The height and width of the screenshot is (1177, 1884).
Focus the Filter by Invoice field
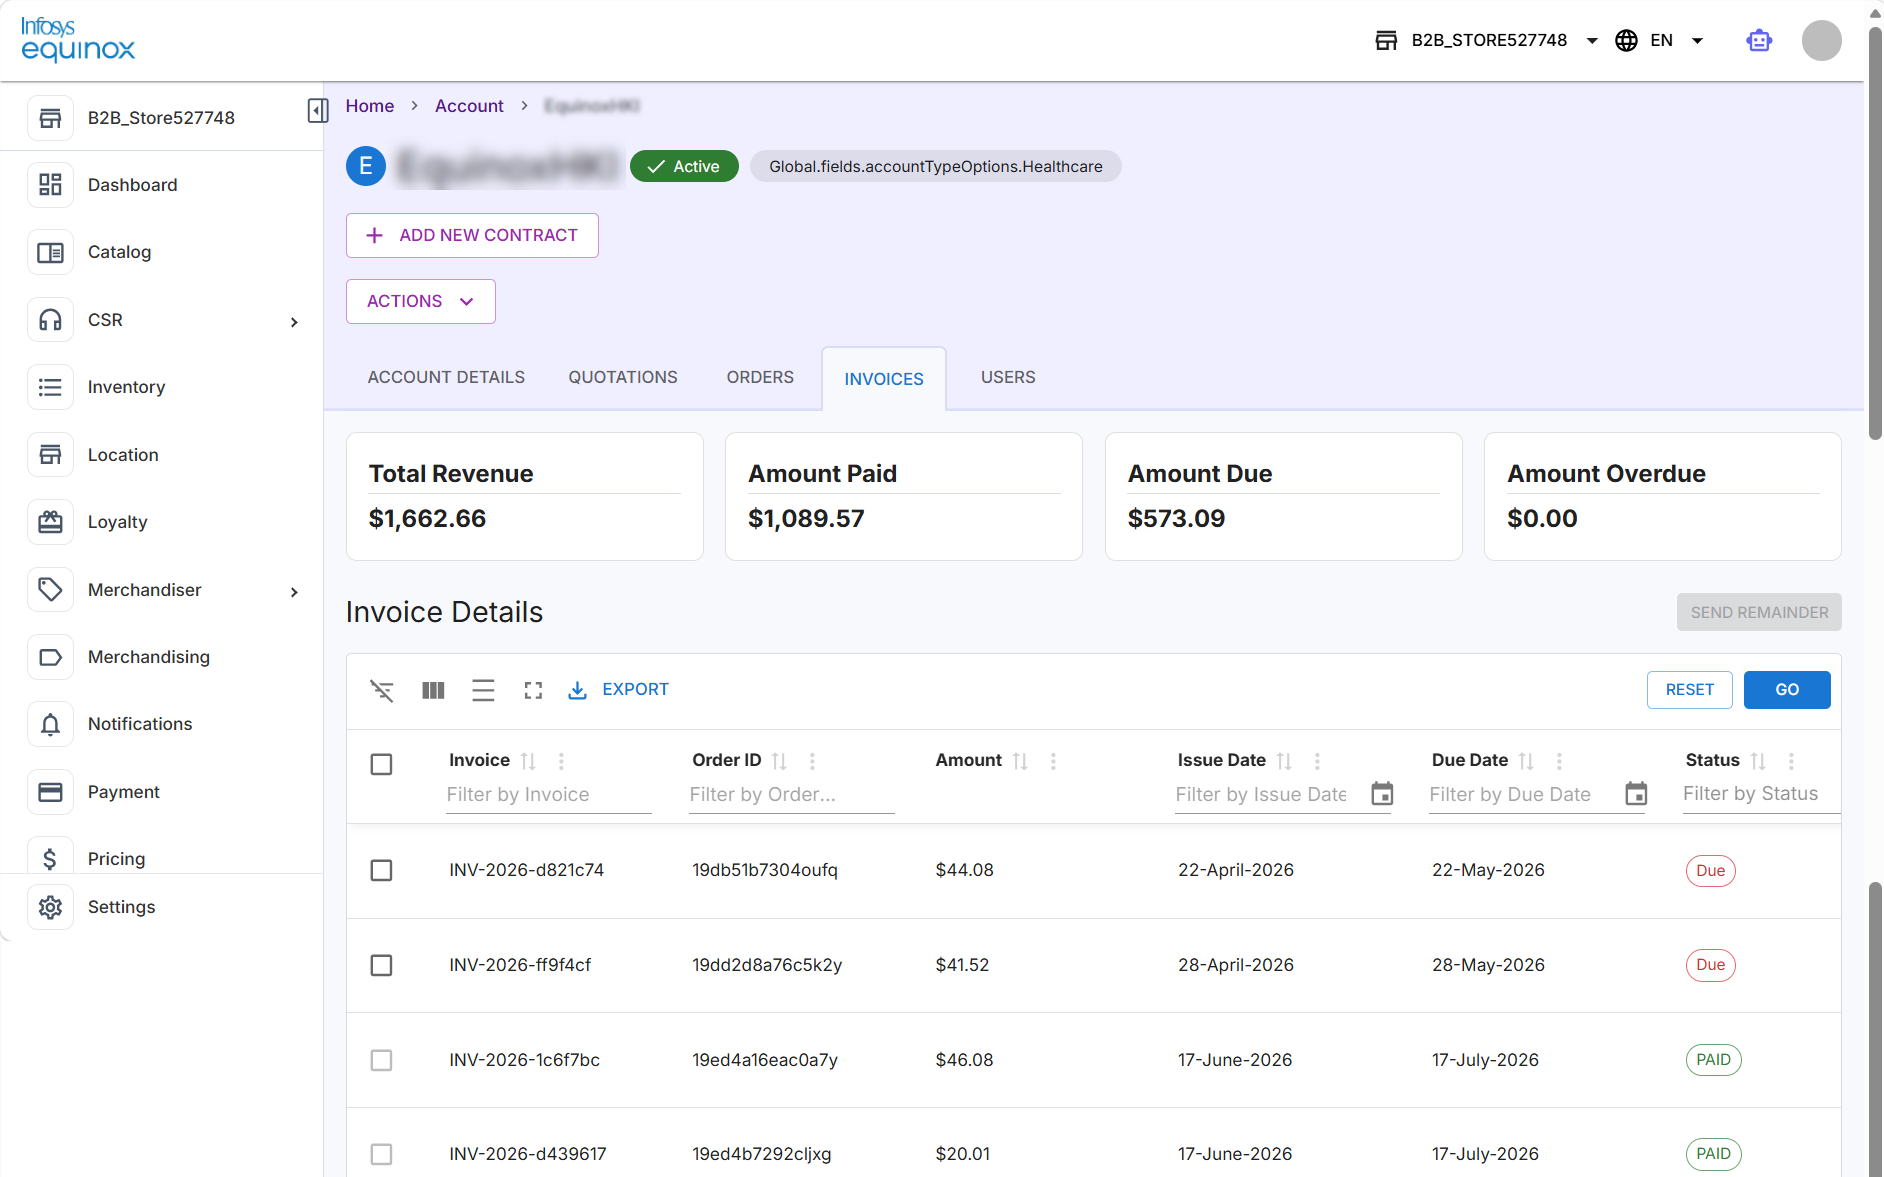548,795
